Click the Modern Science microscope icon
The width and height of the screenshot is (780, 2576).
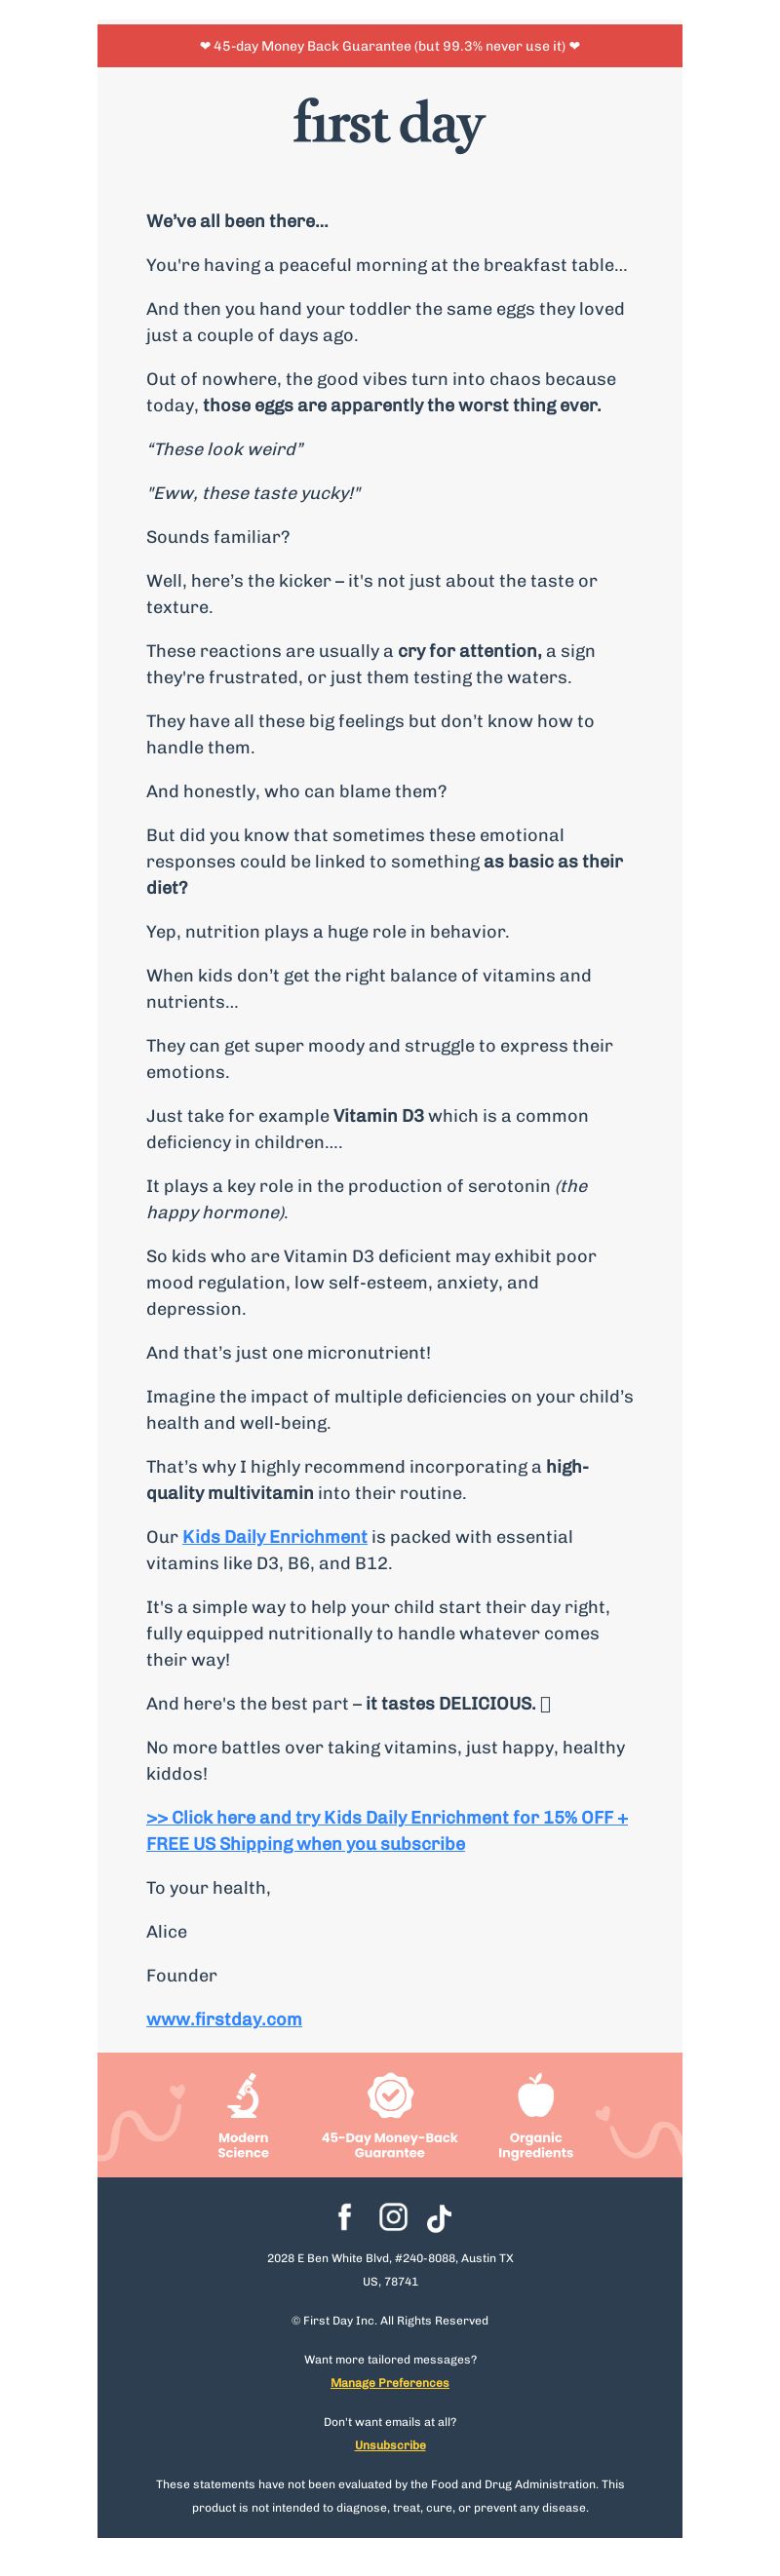coord(243,2095)
